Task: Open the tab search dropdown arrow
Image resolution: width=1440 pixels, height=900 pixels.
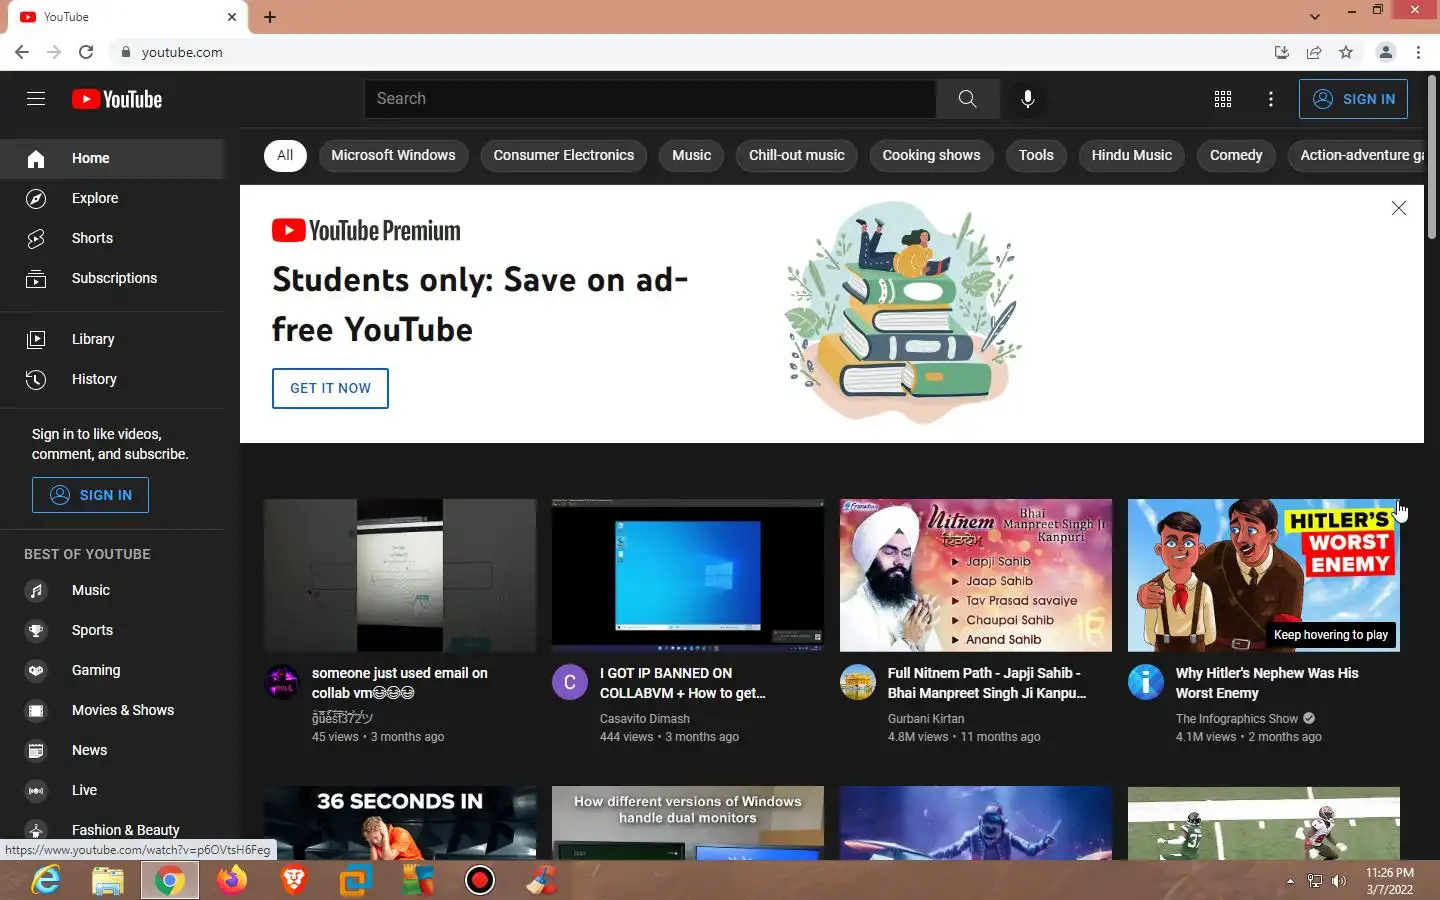Action: 1315,16
